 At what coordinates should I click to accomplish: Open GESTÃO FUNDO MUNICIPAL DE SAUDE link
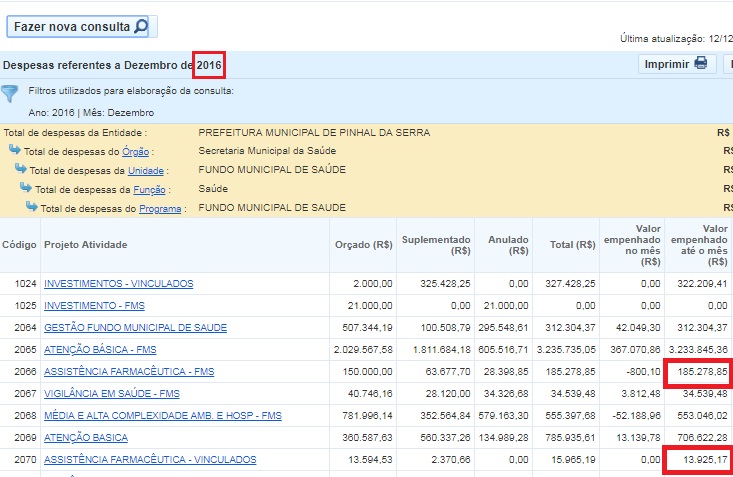coord(135,328)
